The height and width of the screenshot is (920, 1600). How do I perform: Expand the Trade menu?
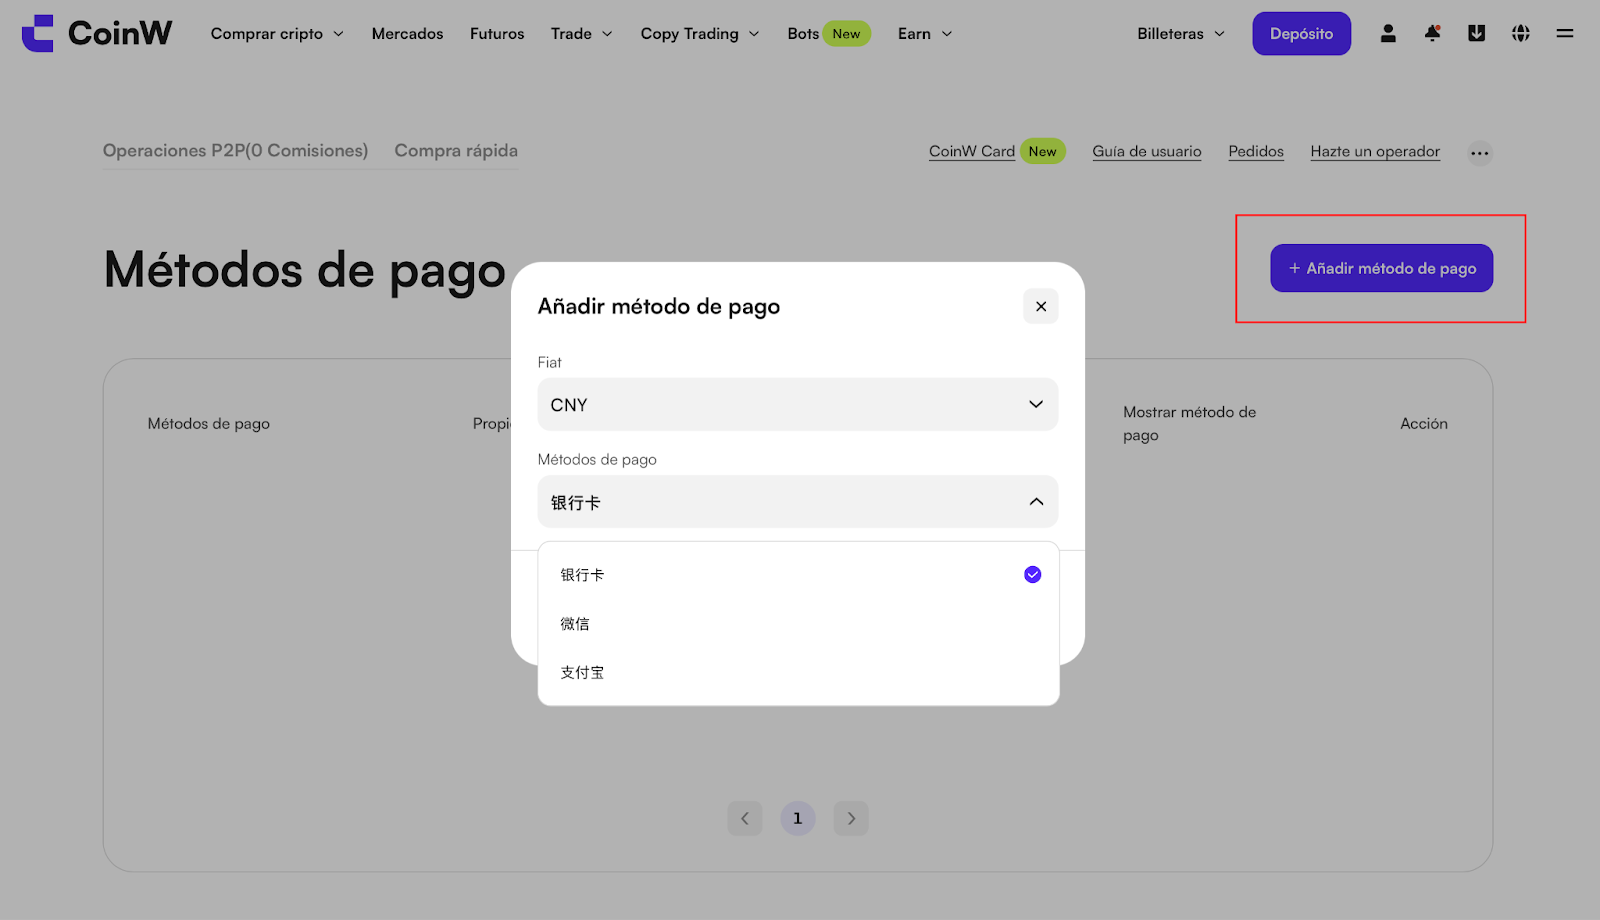[581, 33]
